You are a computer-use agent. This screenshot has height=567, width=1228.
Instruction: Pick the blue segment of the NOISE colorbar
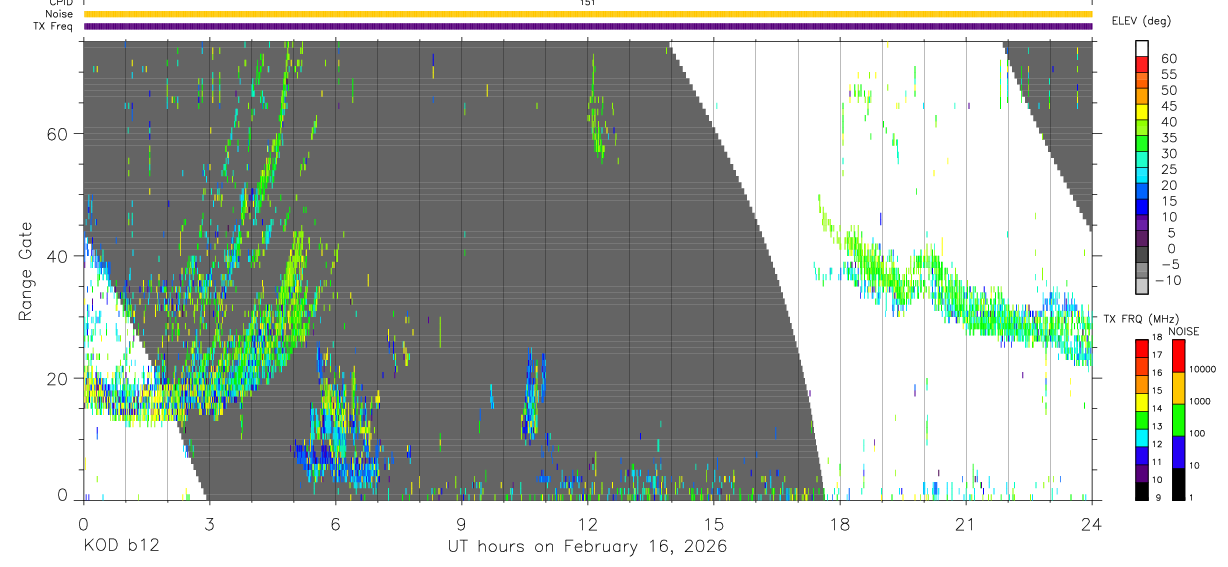pyautogui.click(x=1179, y=451)
